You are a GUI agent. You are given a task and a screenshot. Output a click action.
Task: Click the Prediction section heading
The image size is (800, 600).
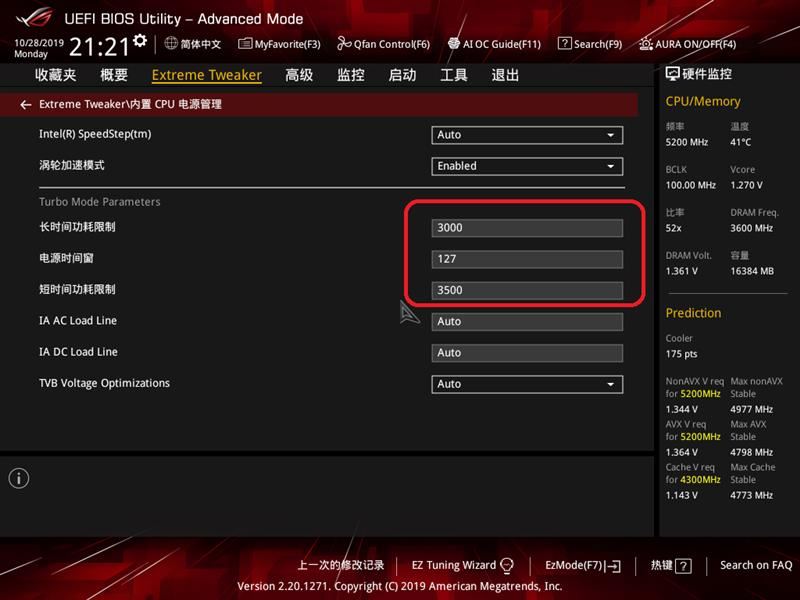(x=693, y=313)
